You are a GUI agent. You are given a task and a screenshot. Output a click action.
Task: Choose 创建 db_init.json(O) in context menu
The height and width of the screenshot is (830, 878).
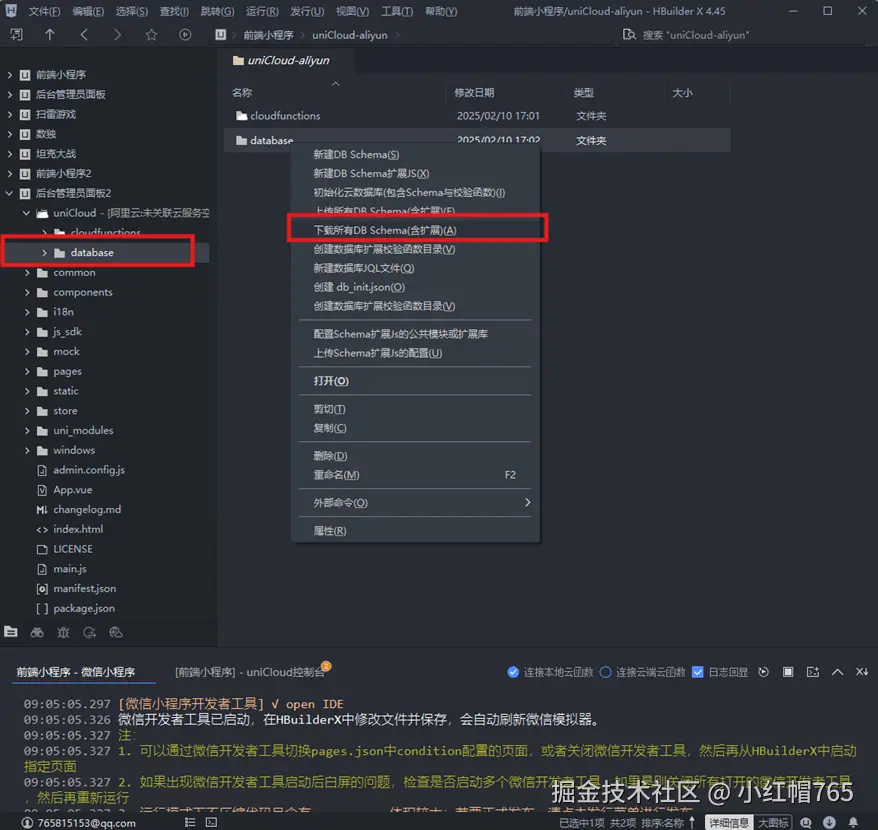coord(415,287)
